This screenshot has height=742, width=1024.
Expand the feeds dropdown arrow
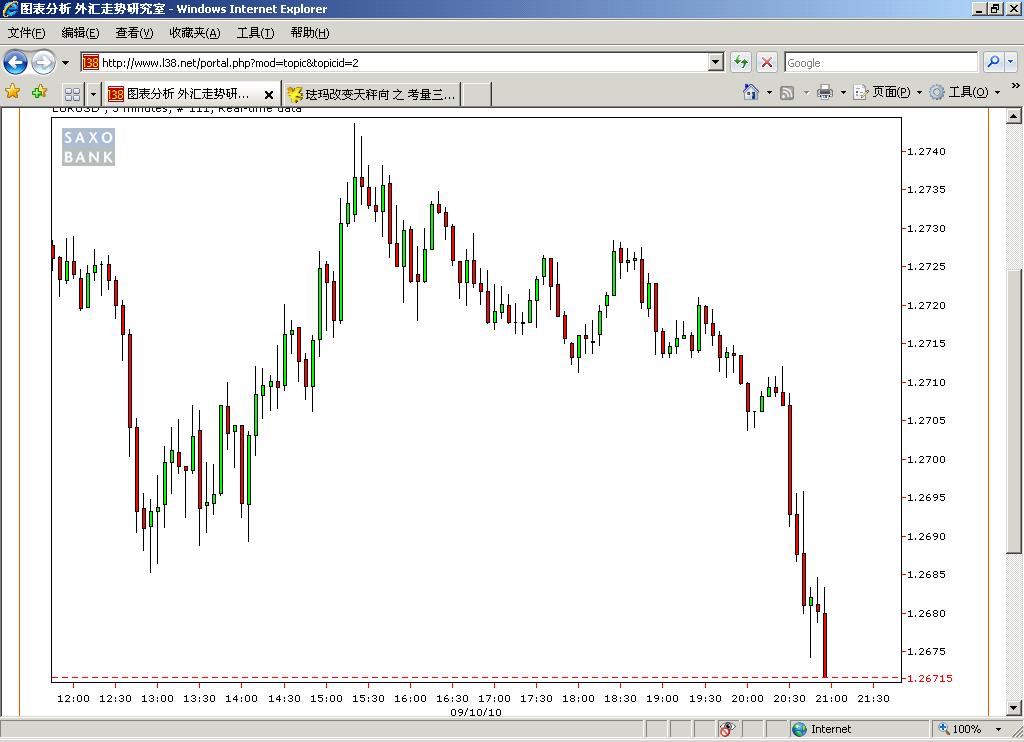coord(806,93)
